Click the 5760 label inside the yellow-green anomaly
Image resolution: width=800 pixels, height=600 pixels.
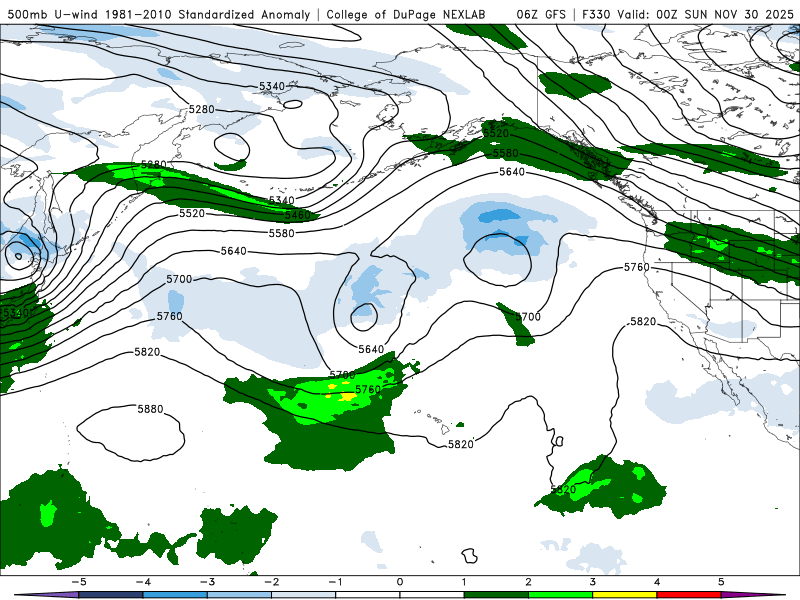pos(368,390)
